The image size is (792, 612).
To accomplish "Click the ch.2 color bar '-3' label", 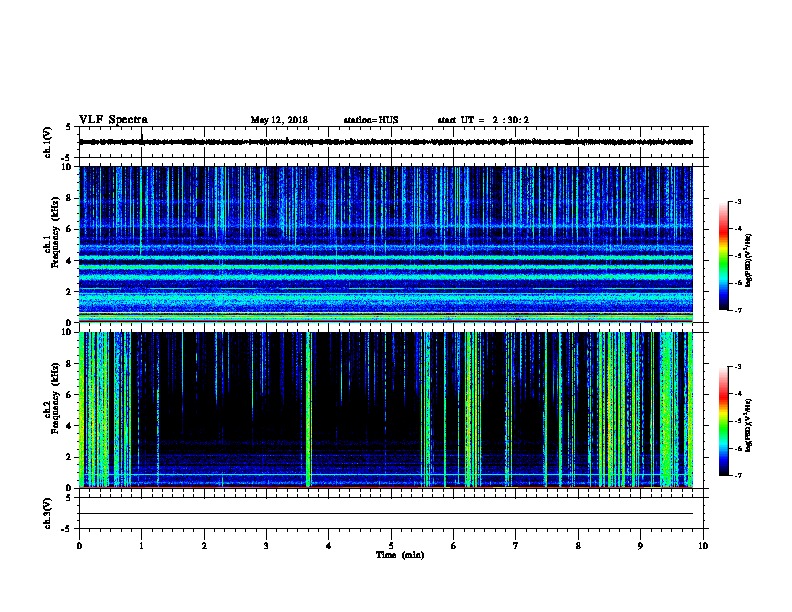I will (x=737, y=367).
